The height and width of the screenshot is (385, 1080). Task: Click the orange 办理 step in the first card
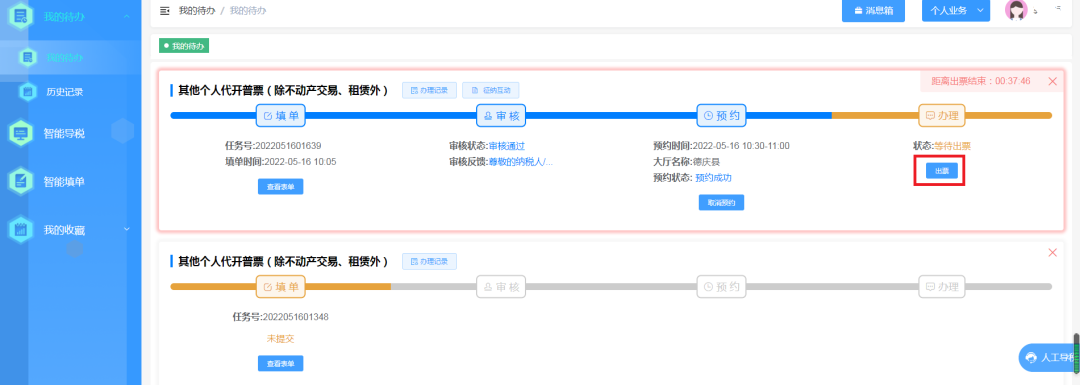coord(942,116)
